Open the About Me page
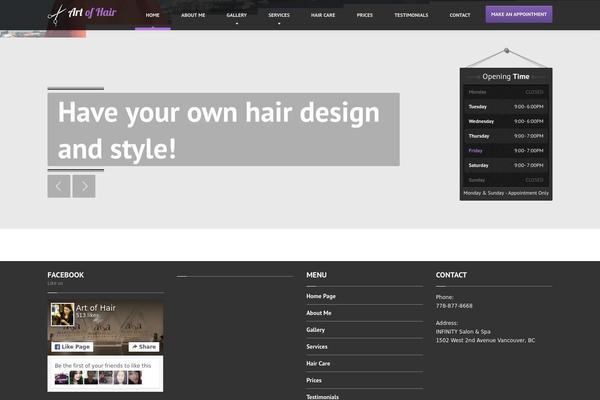The height and width of the screenshot is (400, 600). coord(193,15)
